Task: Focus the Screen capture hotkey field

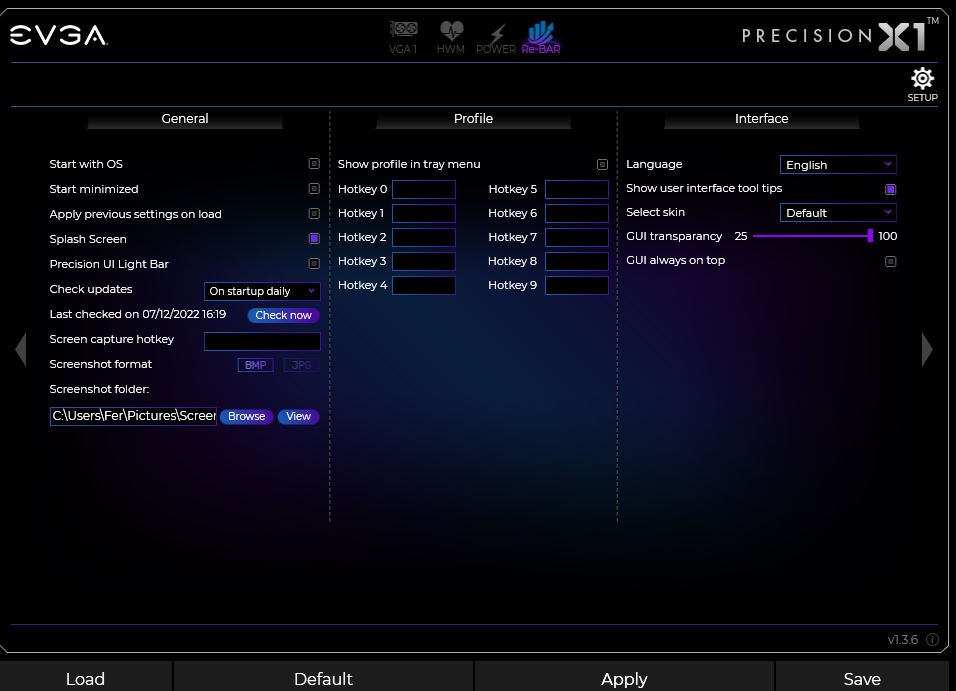Action: click(x=262, y=341)
